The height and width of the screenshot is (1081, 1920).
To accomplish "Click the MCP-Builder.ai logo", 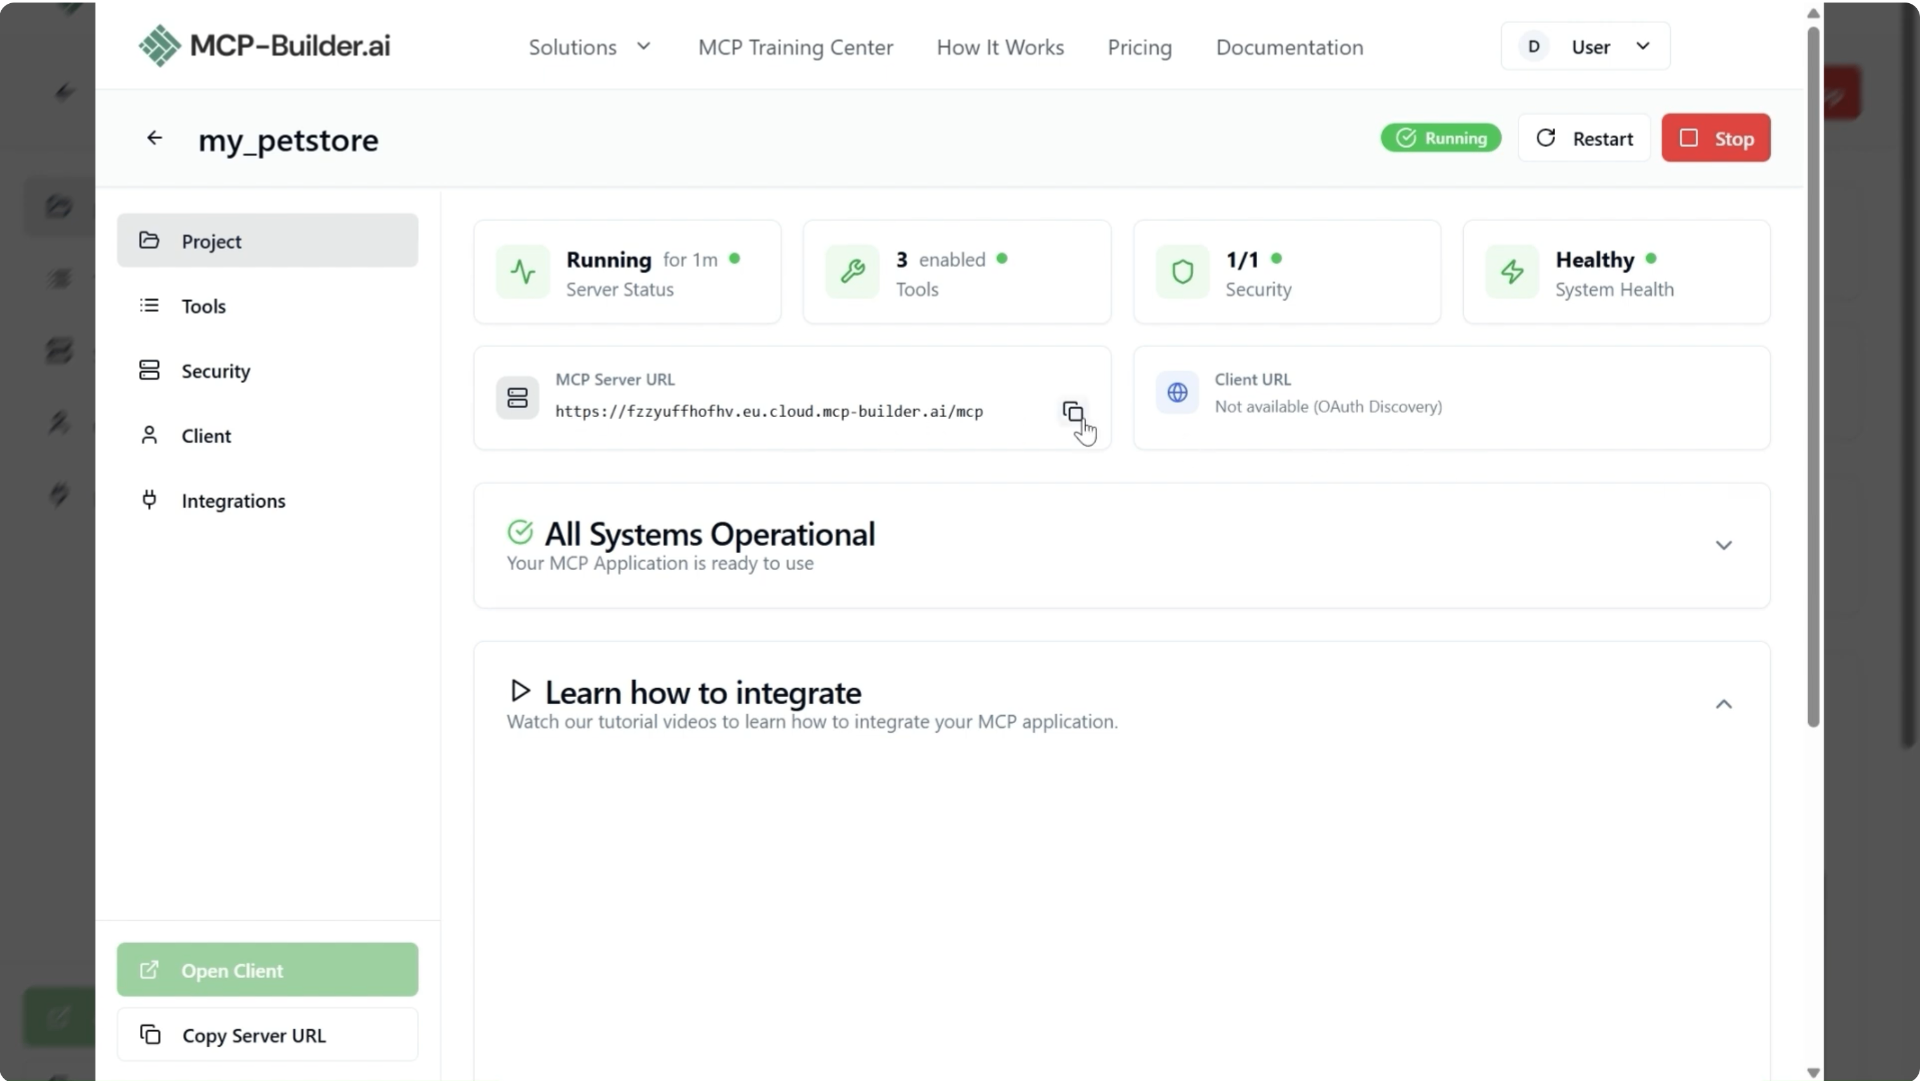I will pyautogui.click(x=264, y=46).
